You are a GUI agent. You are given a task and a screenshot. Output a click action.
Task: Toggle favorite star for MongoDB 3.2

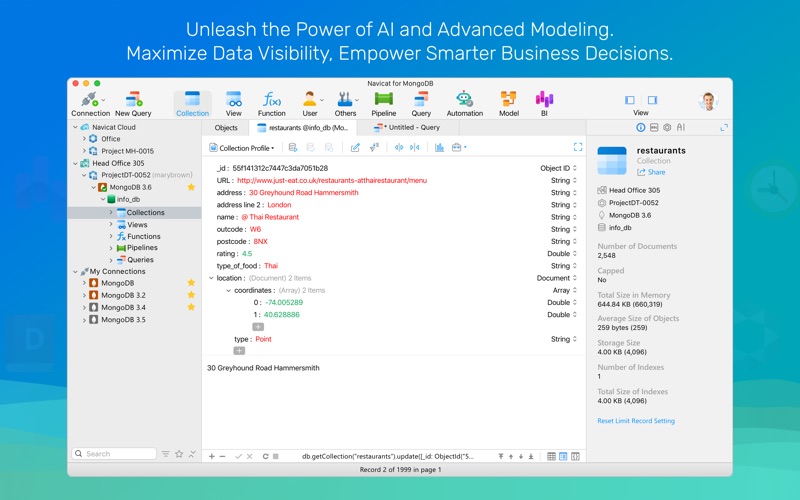pyautogui.click(x=191, y=295)
